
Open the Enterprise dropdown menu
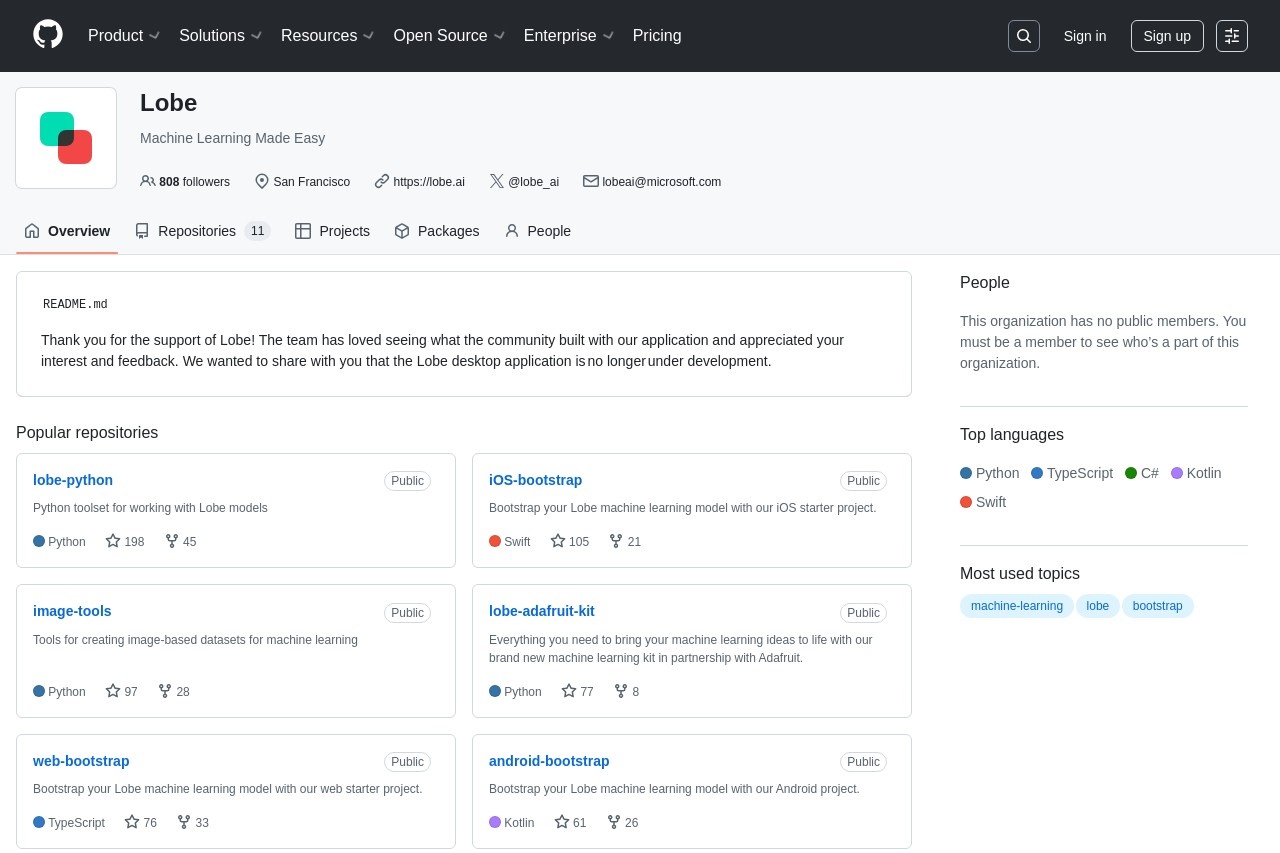[x=568, y=36]
